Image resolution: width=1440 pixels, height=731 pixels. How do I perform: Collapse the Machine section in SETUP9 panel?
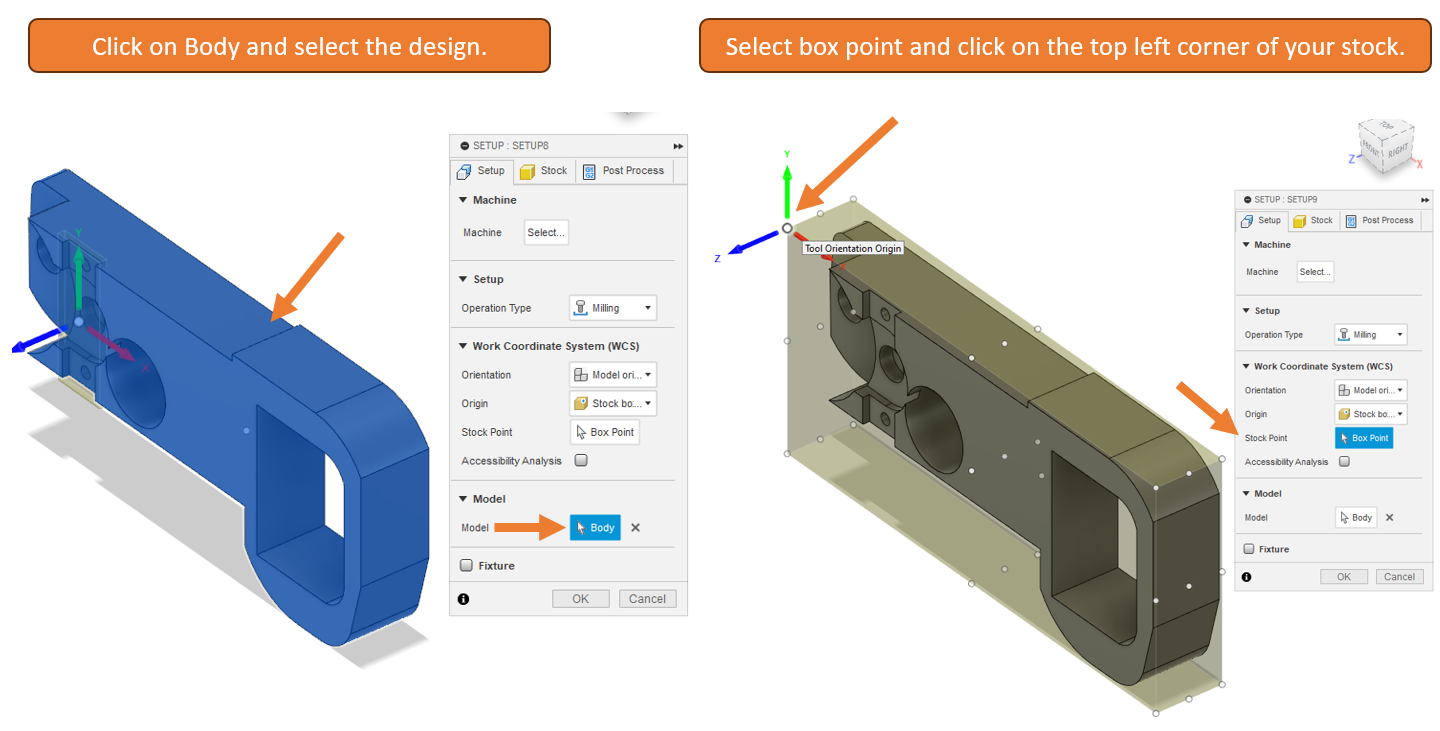[x=1246, y=245]
